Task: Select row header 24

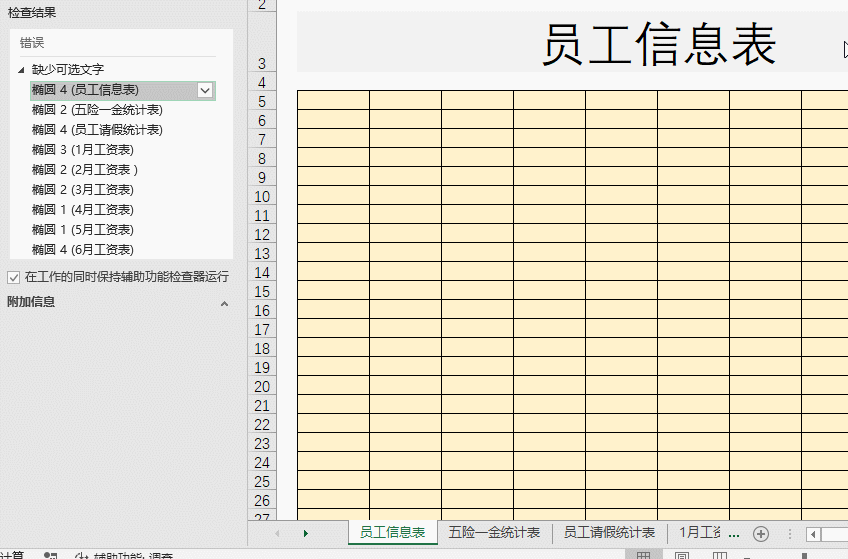Action: [x=262, y=462]
